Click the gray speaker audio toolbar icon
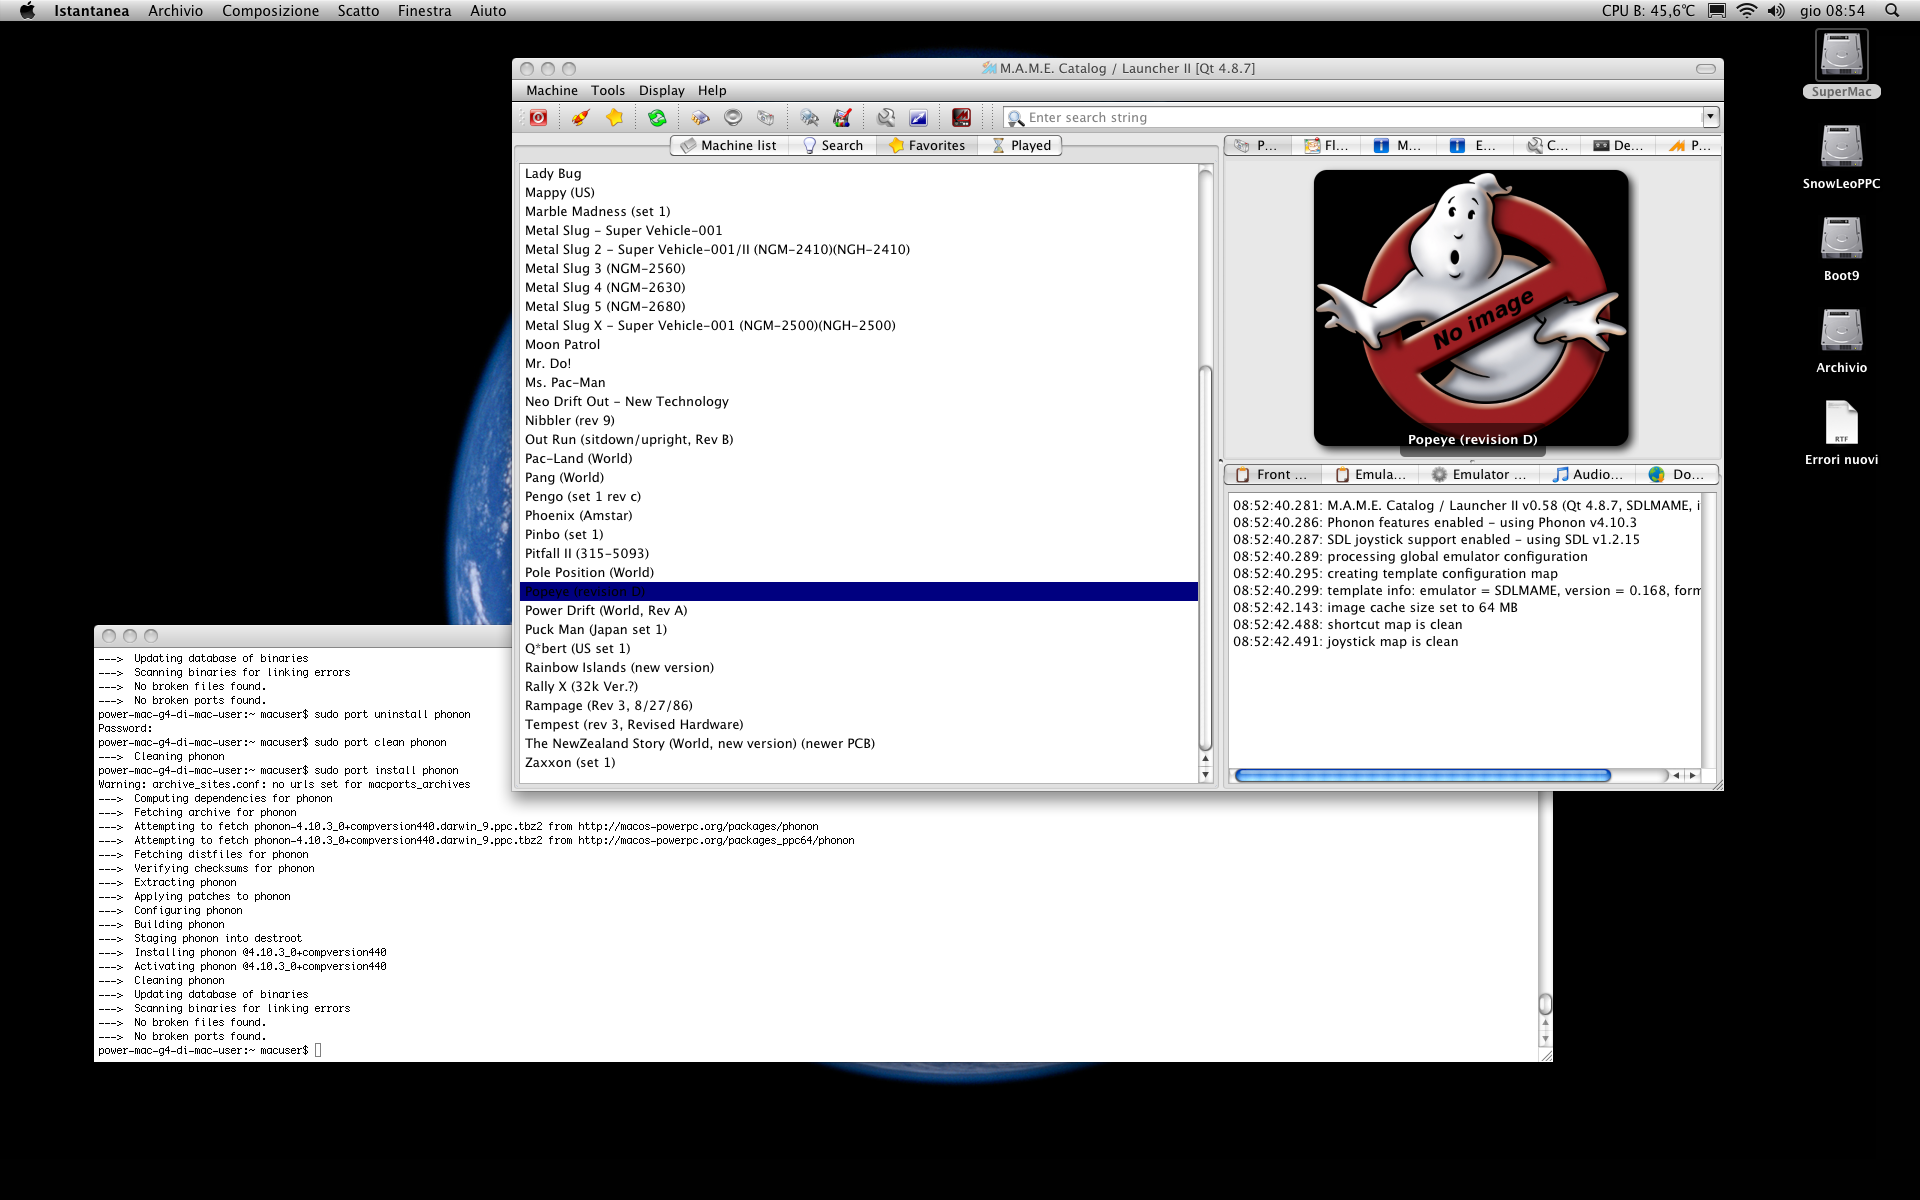 733,118
